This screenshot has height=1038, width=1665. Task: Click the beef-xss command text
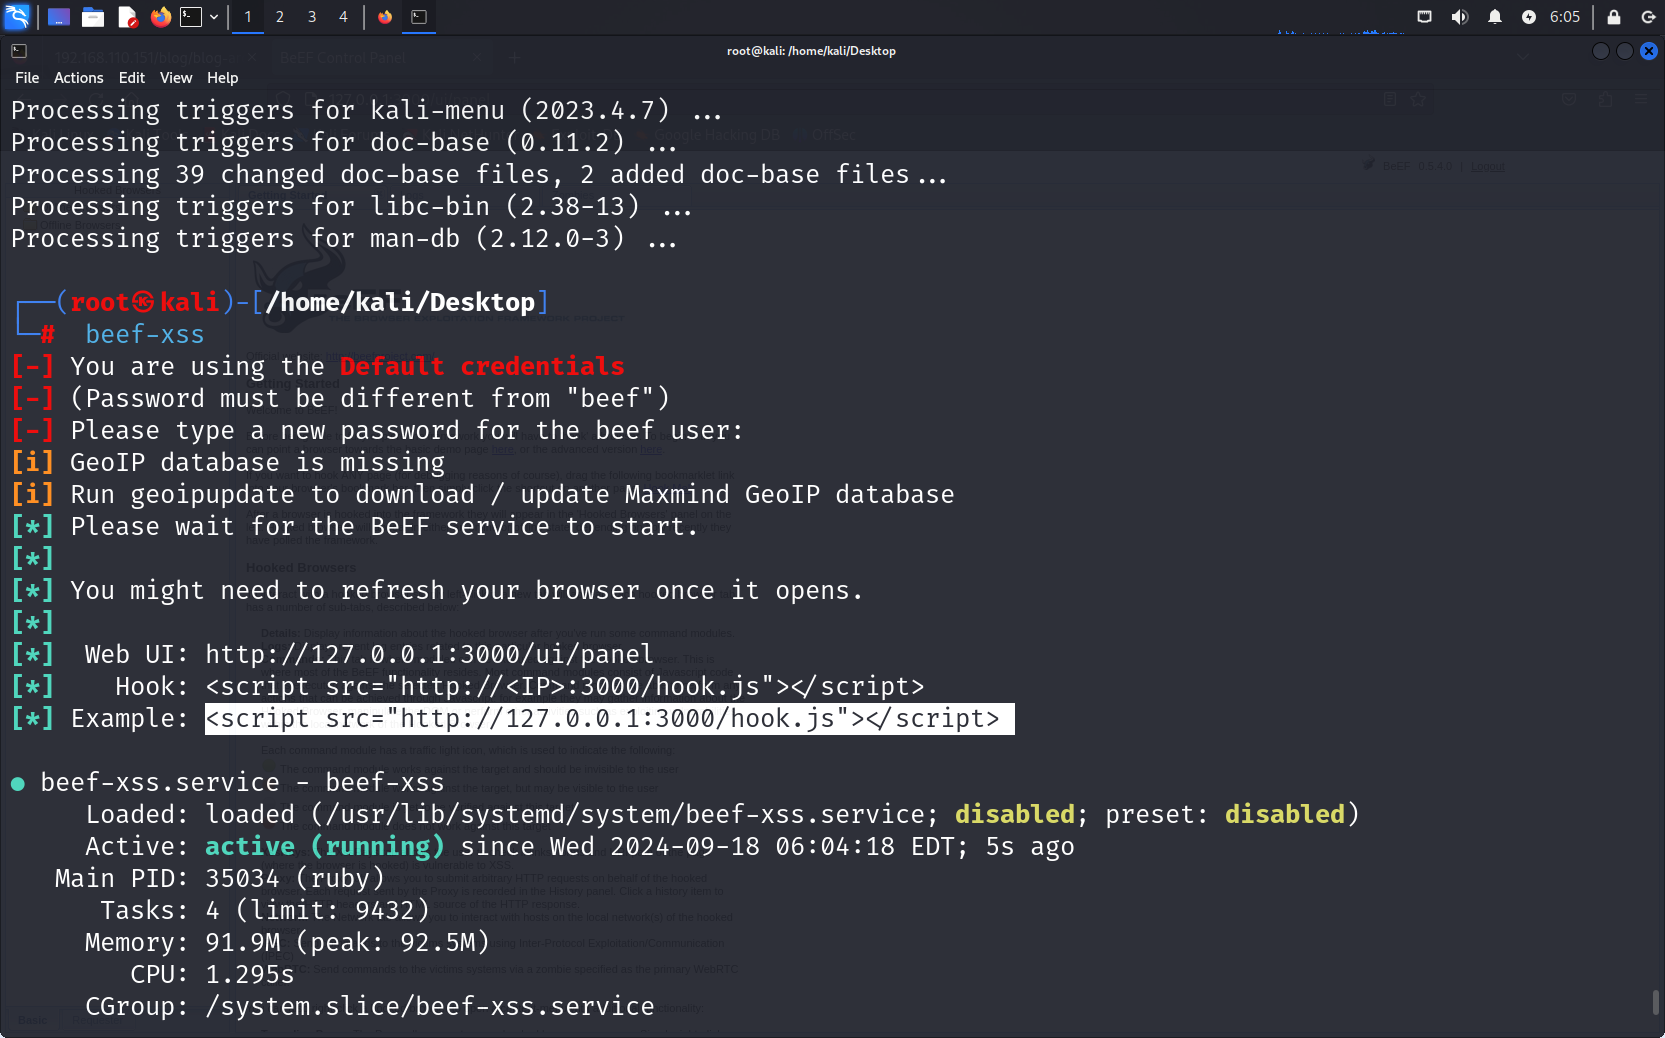tap(145, 335)
